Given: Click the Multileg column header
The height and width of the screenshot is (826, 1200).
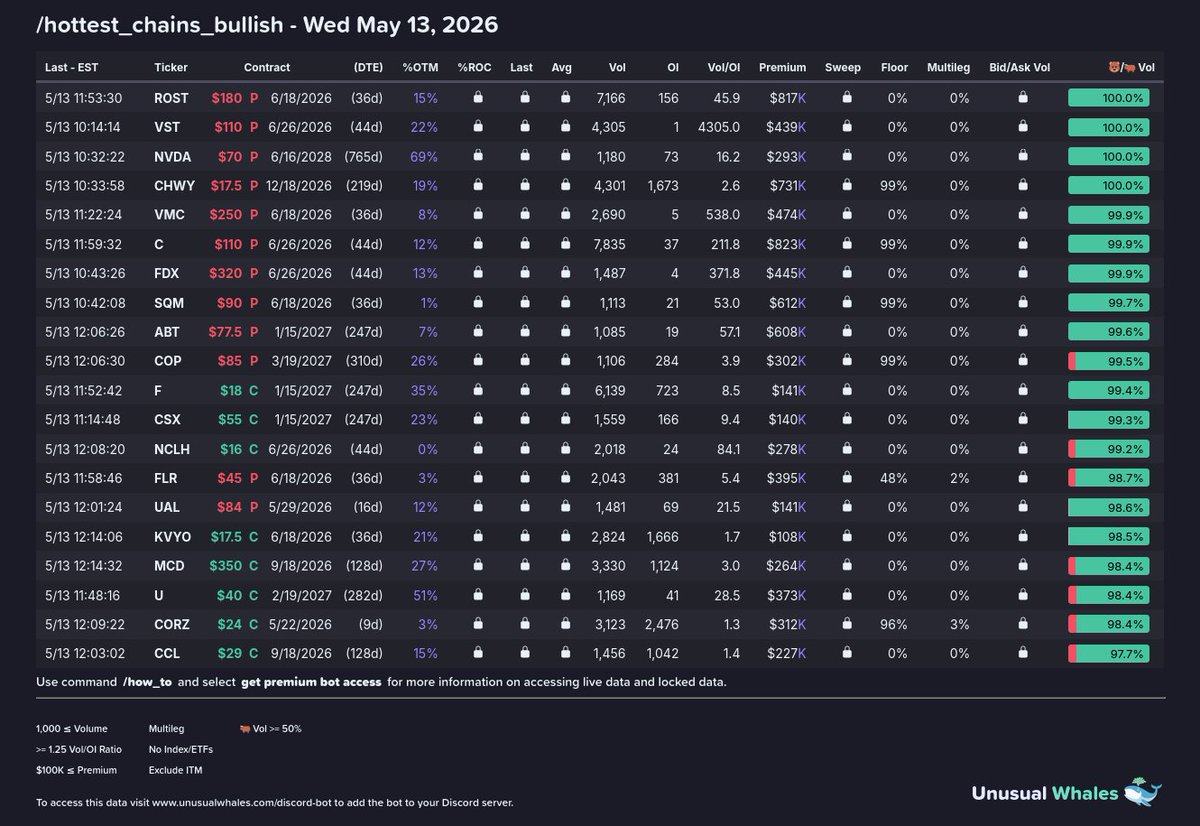Looking at the screenshot, I should [x=948, y=67].
